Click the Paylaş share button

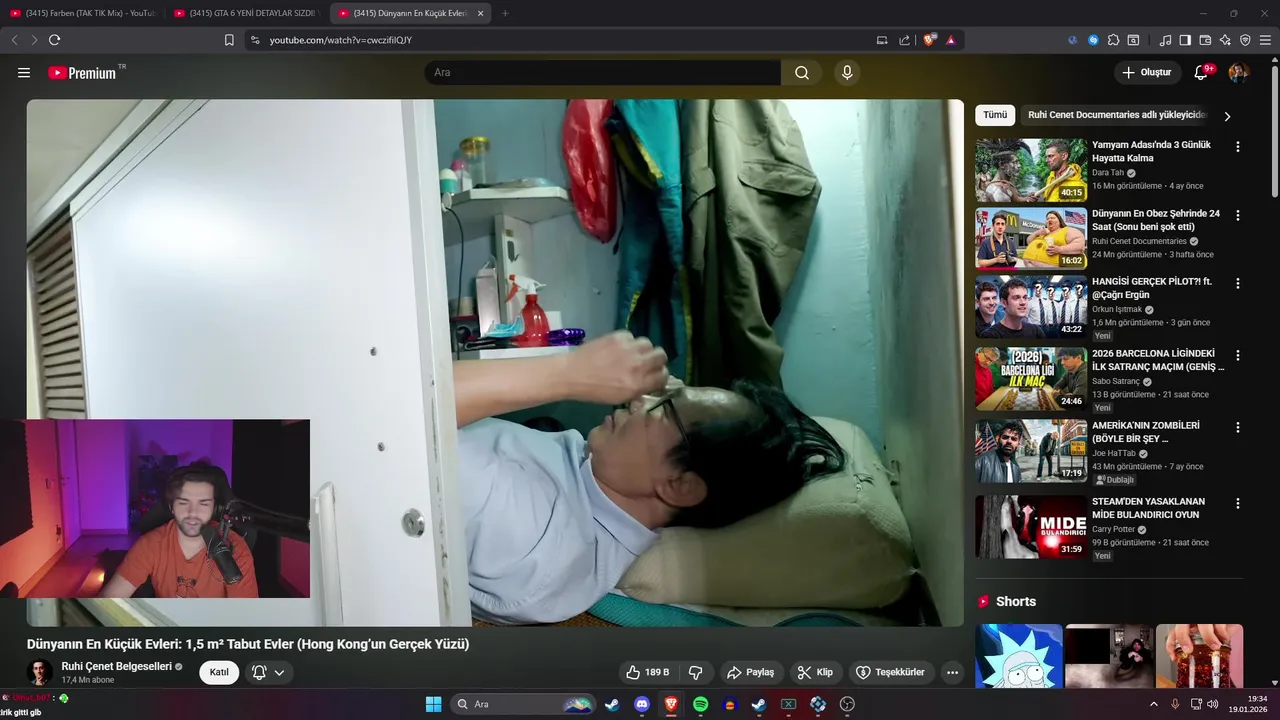click(x=750, y=672)
